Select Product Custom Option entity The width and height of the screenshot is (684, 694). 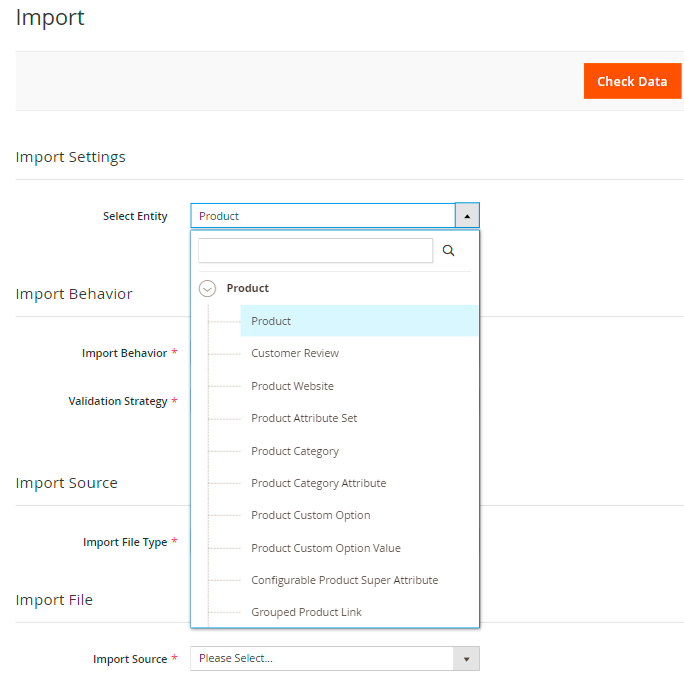click(311, 515)
